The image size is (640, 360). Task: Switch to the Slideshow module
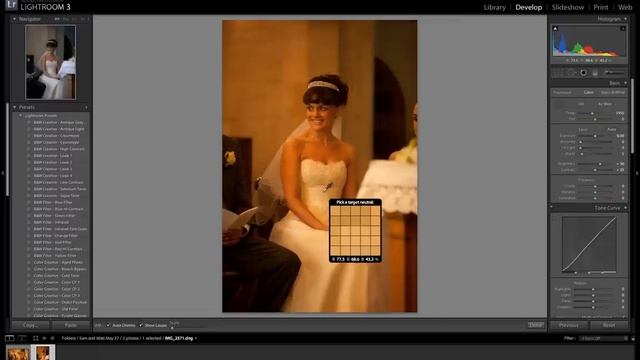(x=568, y=7)
